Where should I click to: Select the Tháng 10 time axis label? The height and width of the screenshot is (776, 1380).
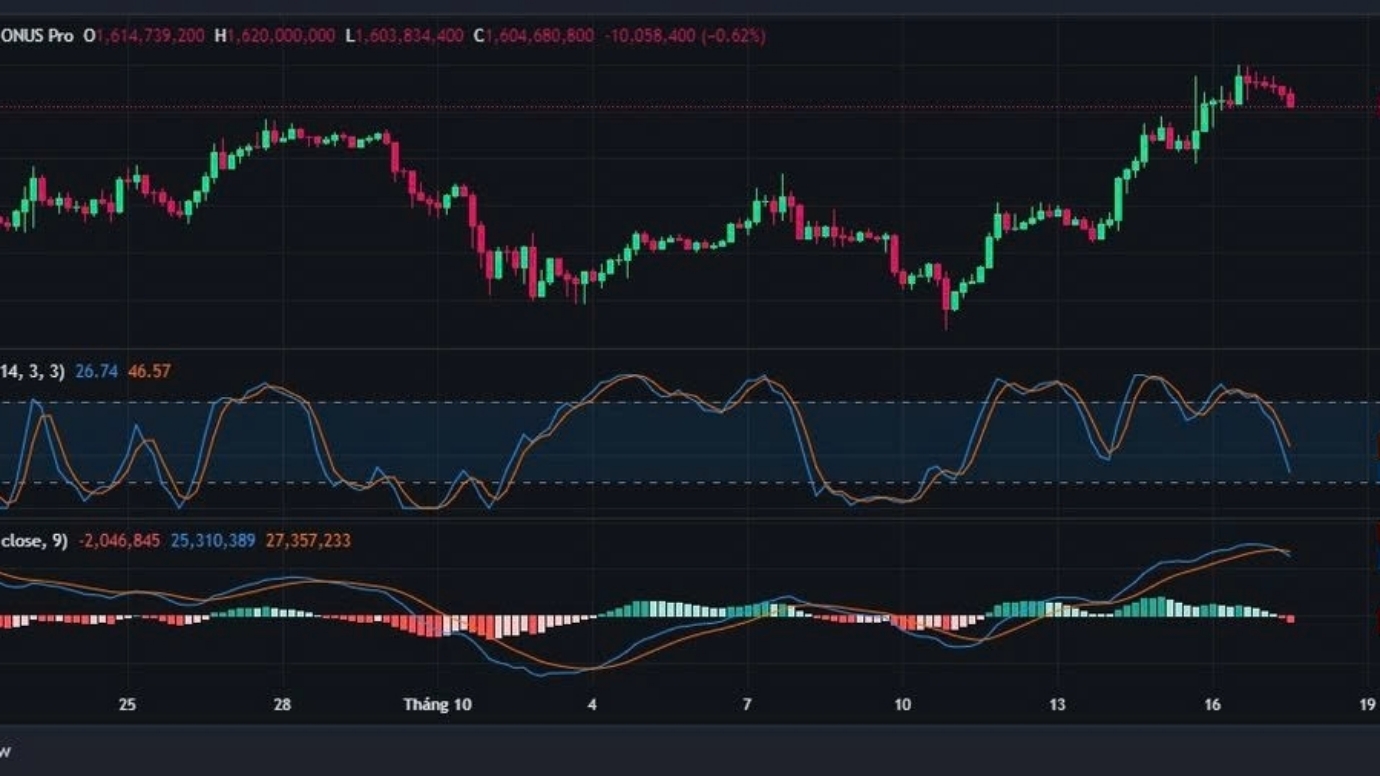point(437,705)
